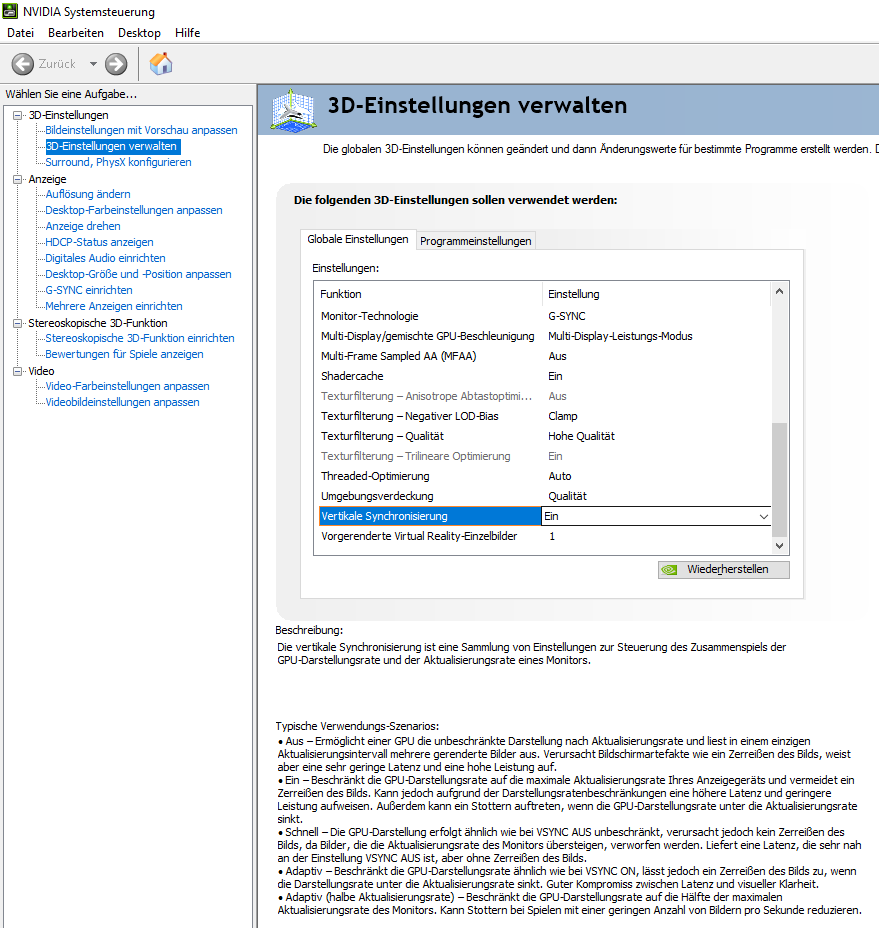This screenshot has height=928, width=879.
Task: Select the Monitor-Technologie setting row
Action: 545,316
